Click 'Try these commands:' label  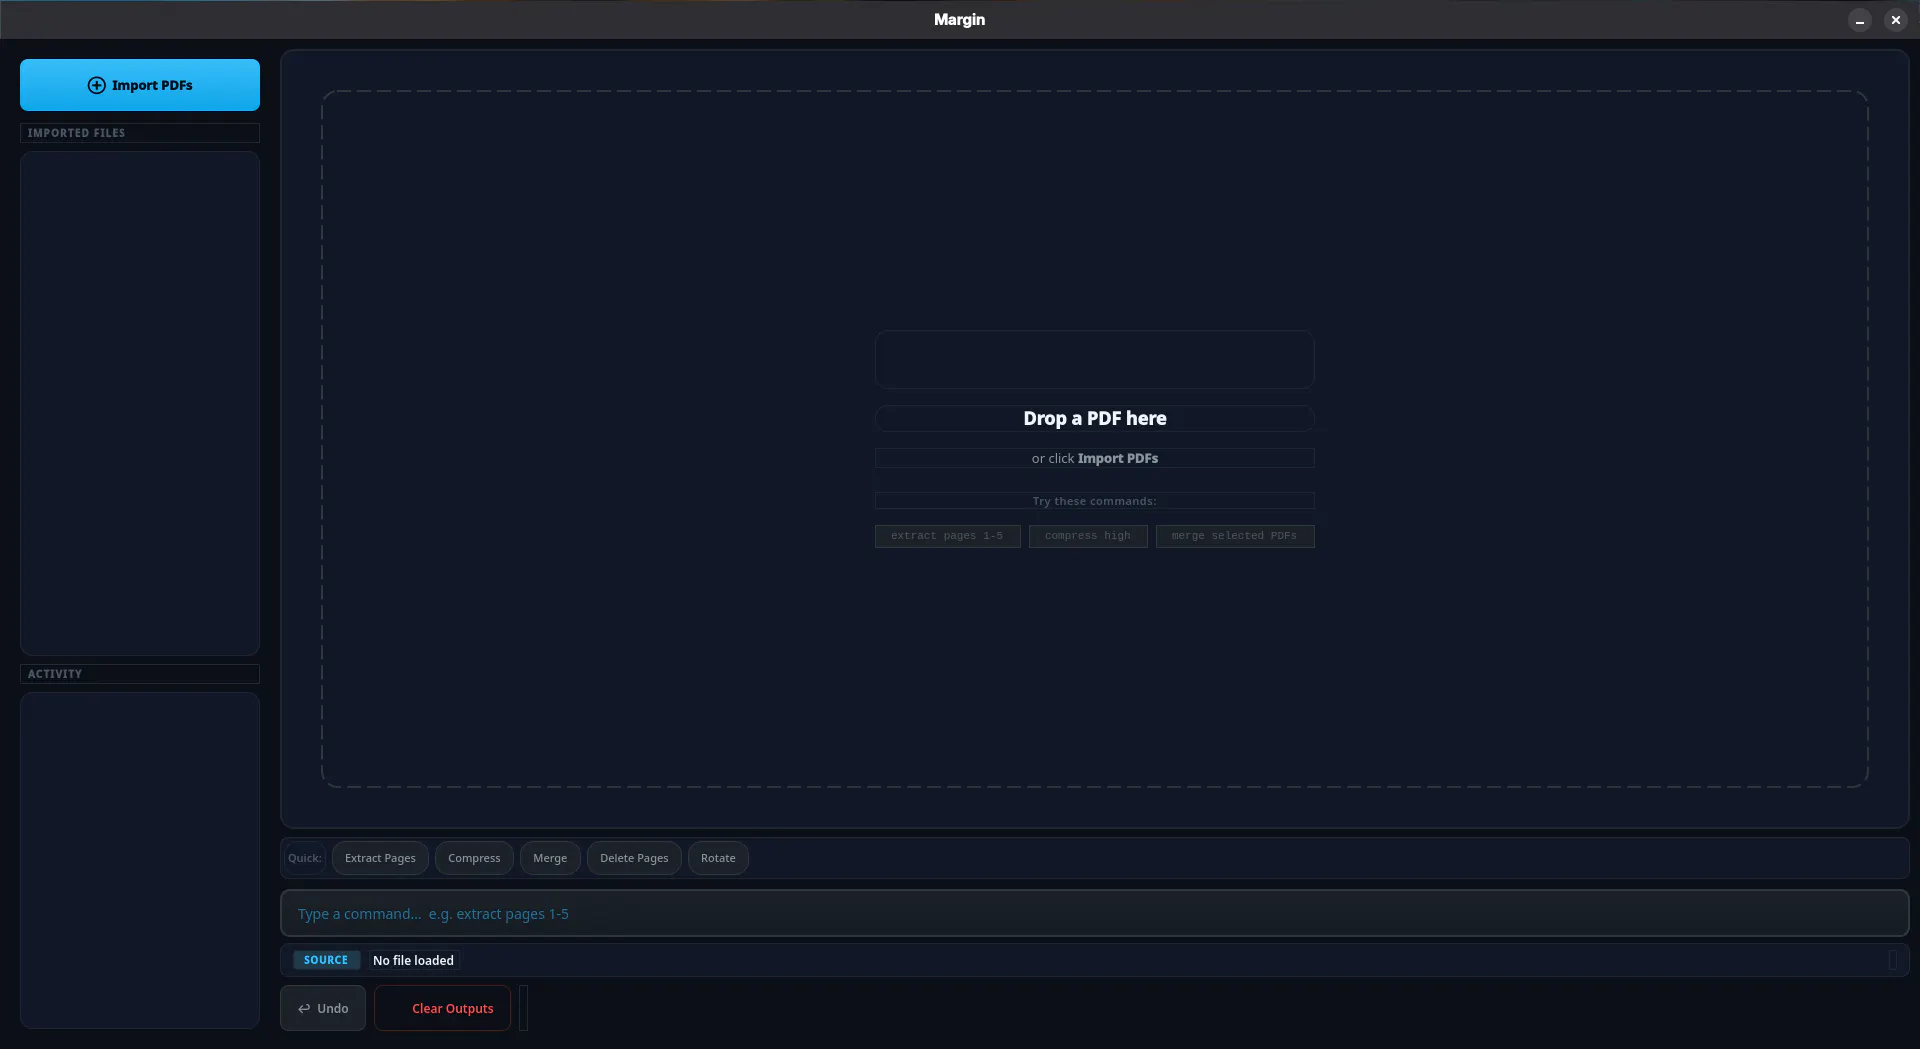[1095, 501]
